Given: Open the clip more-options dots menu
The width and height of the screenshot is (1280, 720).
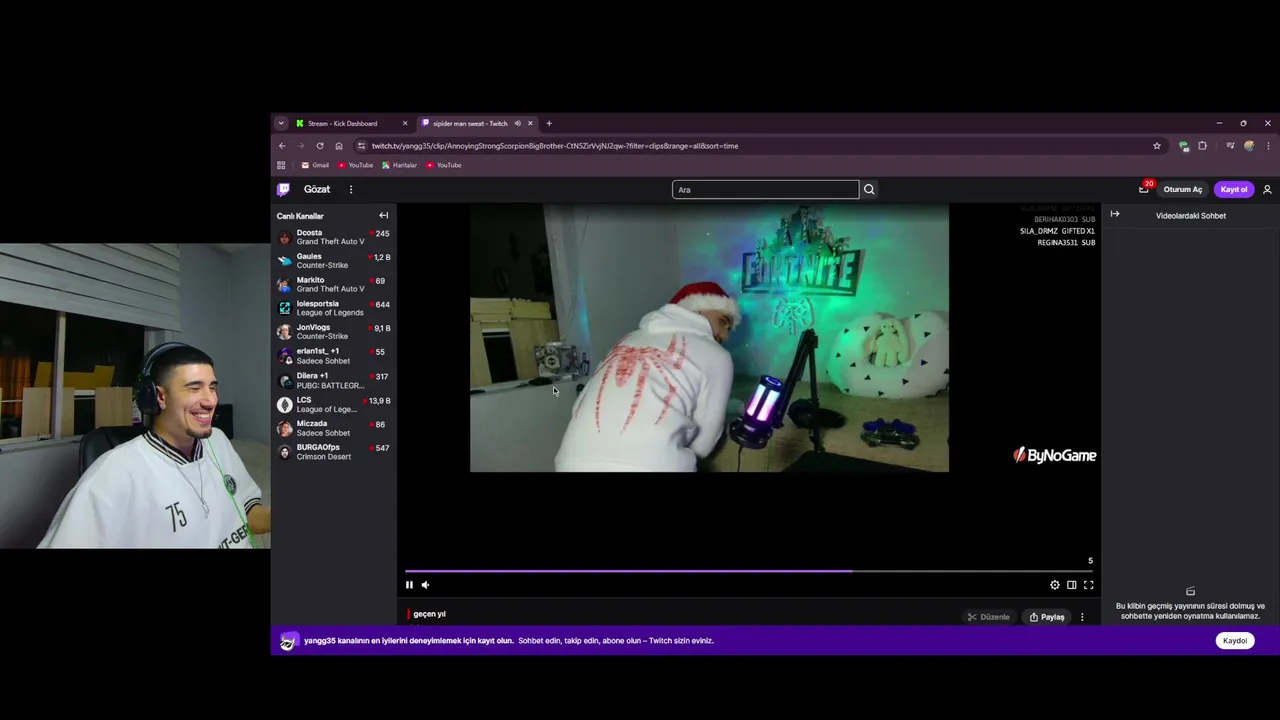Looking at the screenshot, I should coord(1082,617).
